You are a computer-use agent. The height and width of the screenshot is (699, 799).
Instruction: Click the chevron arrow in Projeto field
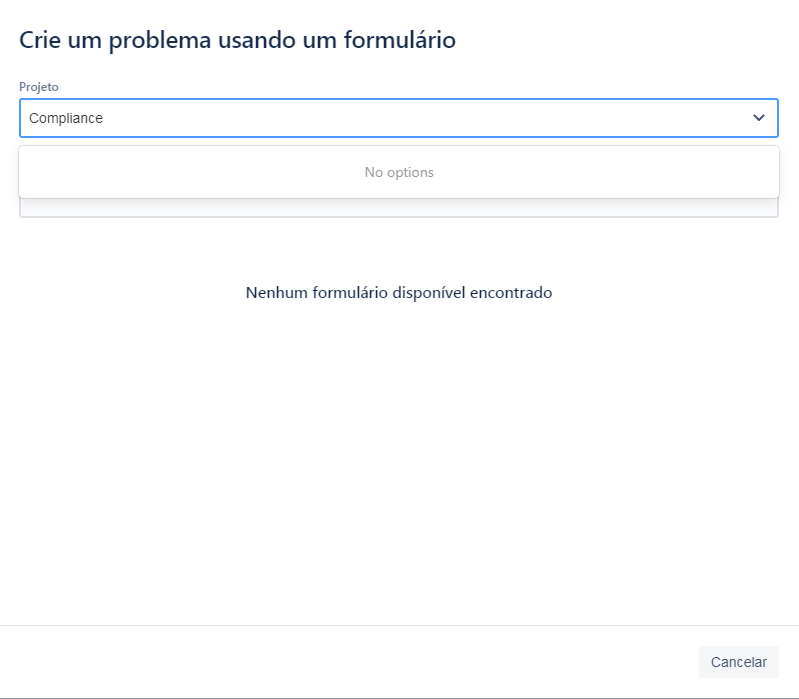point(759,118)
